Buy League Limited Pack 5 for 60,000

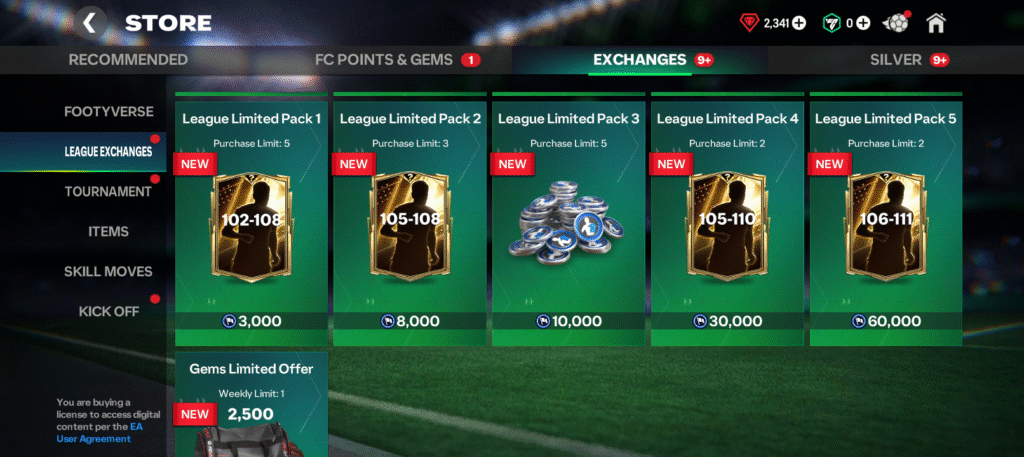(x=886, y=321)
